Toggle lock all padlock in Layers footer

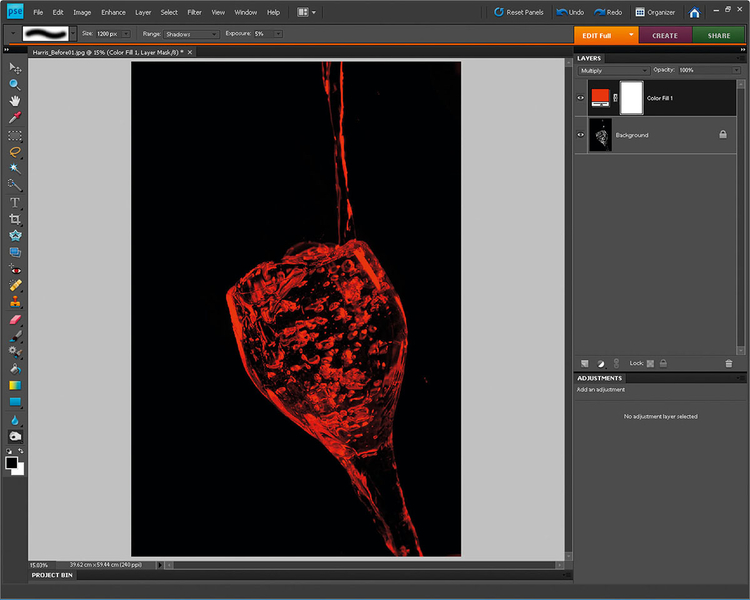click(x=663, y=364)
